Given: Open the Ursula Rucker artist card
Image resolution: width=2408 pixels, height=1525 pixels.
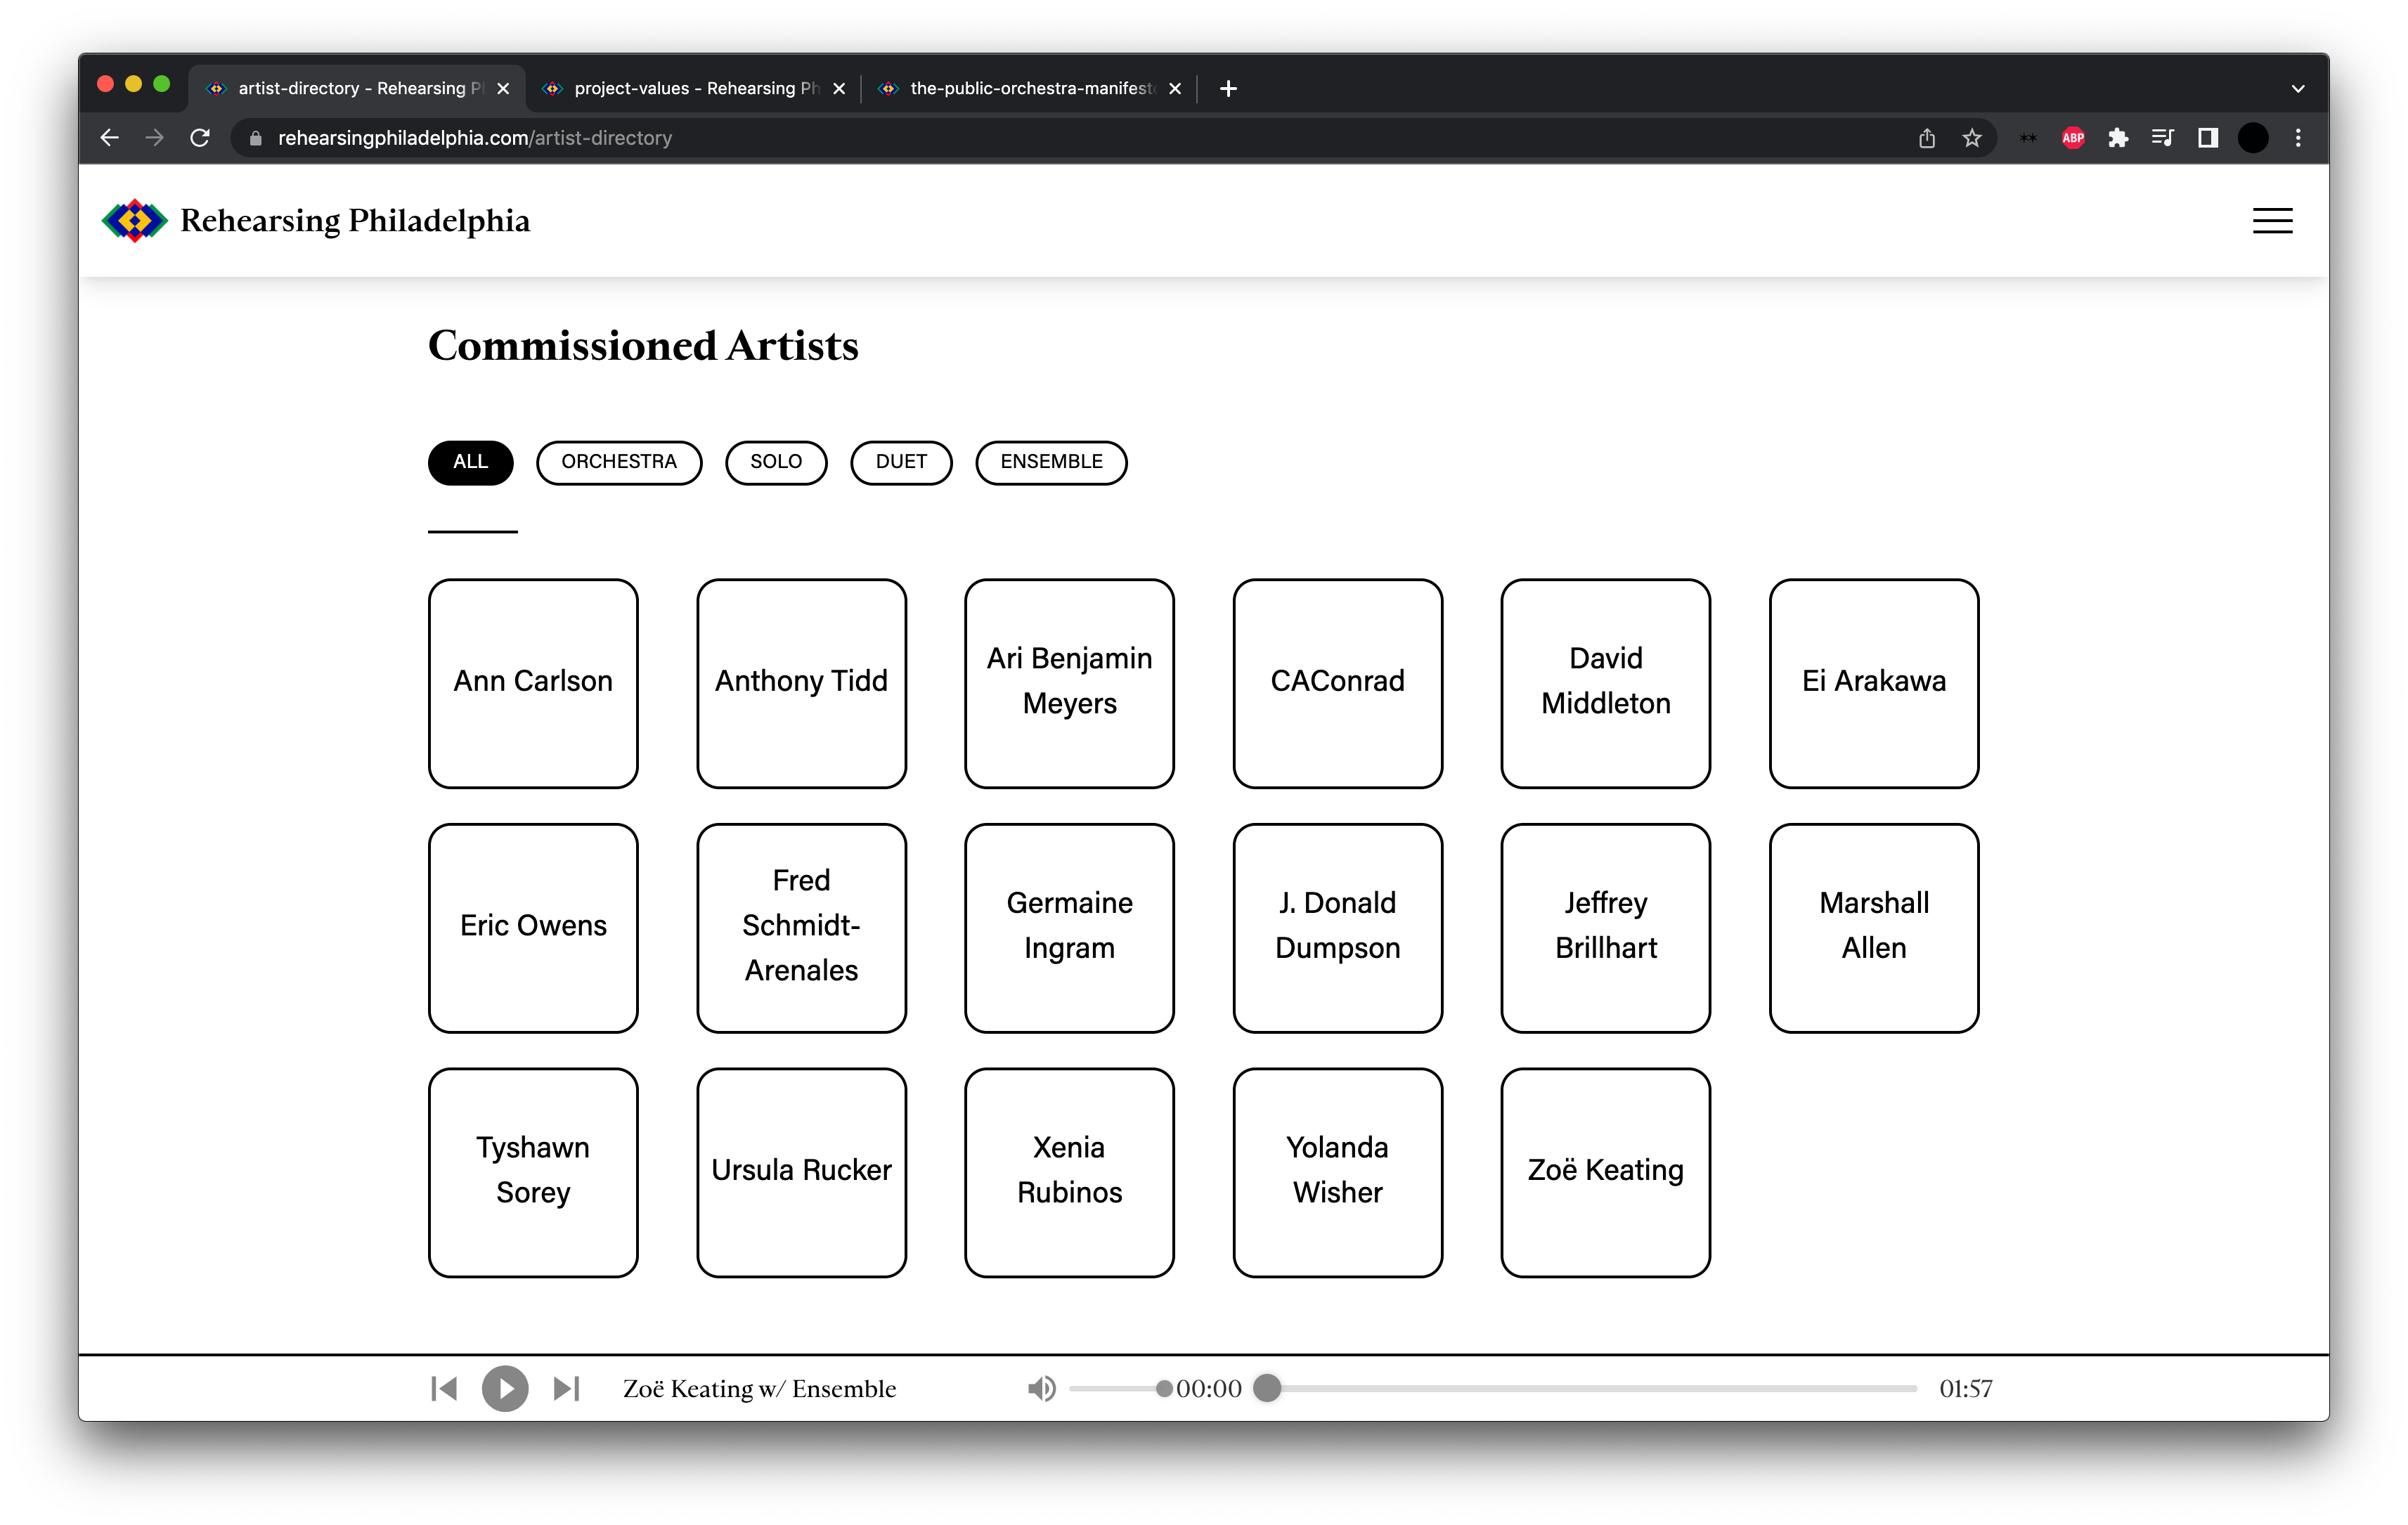Looking at the screenshot, I should click(801, 1172).
